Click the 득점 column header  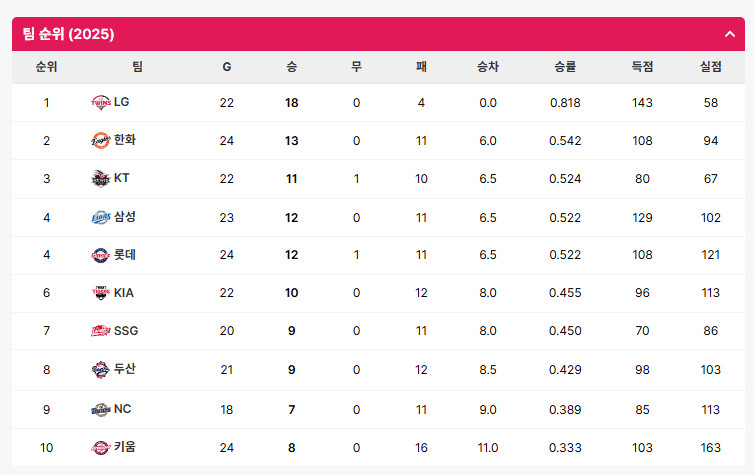(x=642, y=67)
